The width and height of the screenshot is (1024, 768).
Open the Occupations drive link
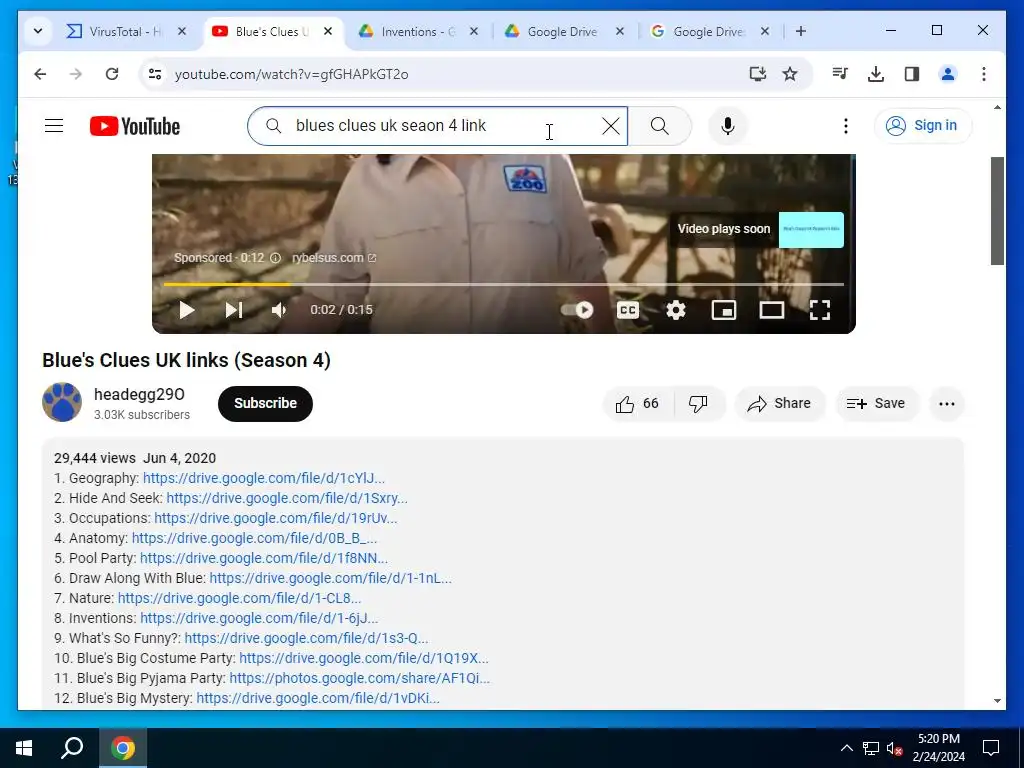coord(276,519)
